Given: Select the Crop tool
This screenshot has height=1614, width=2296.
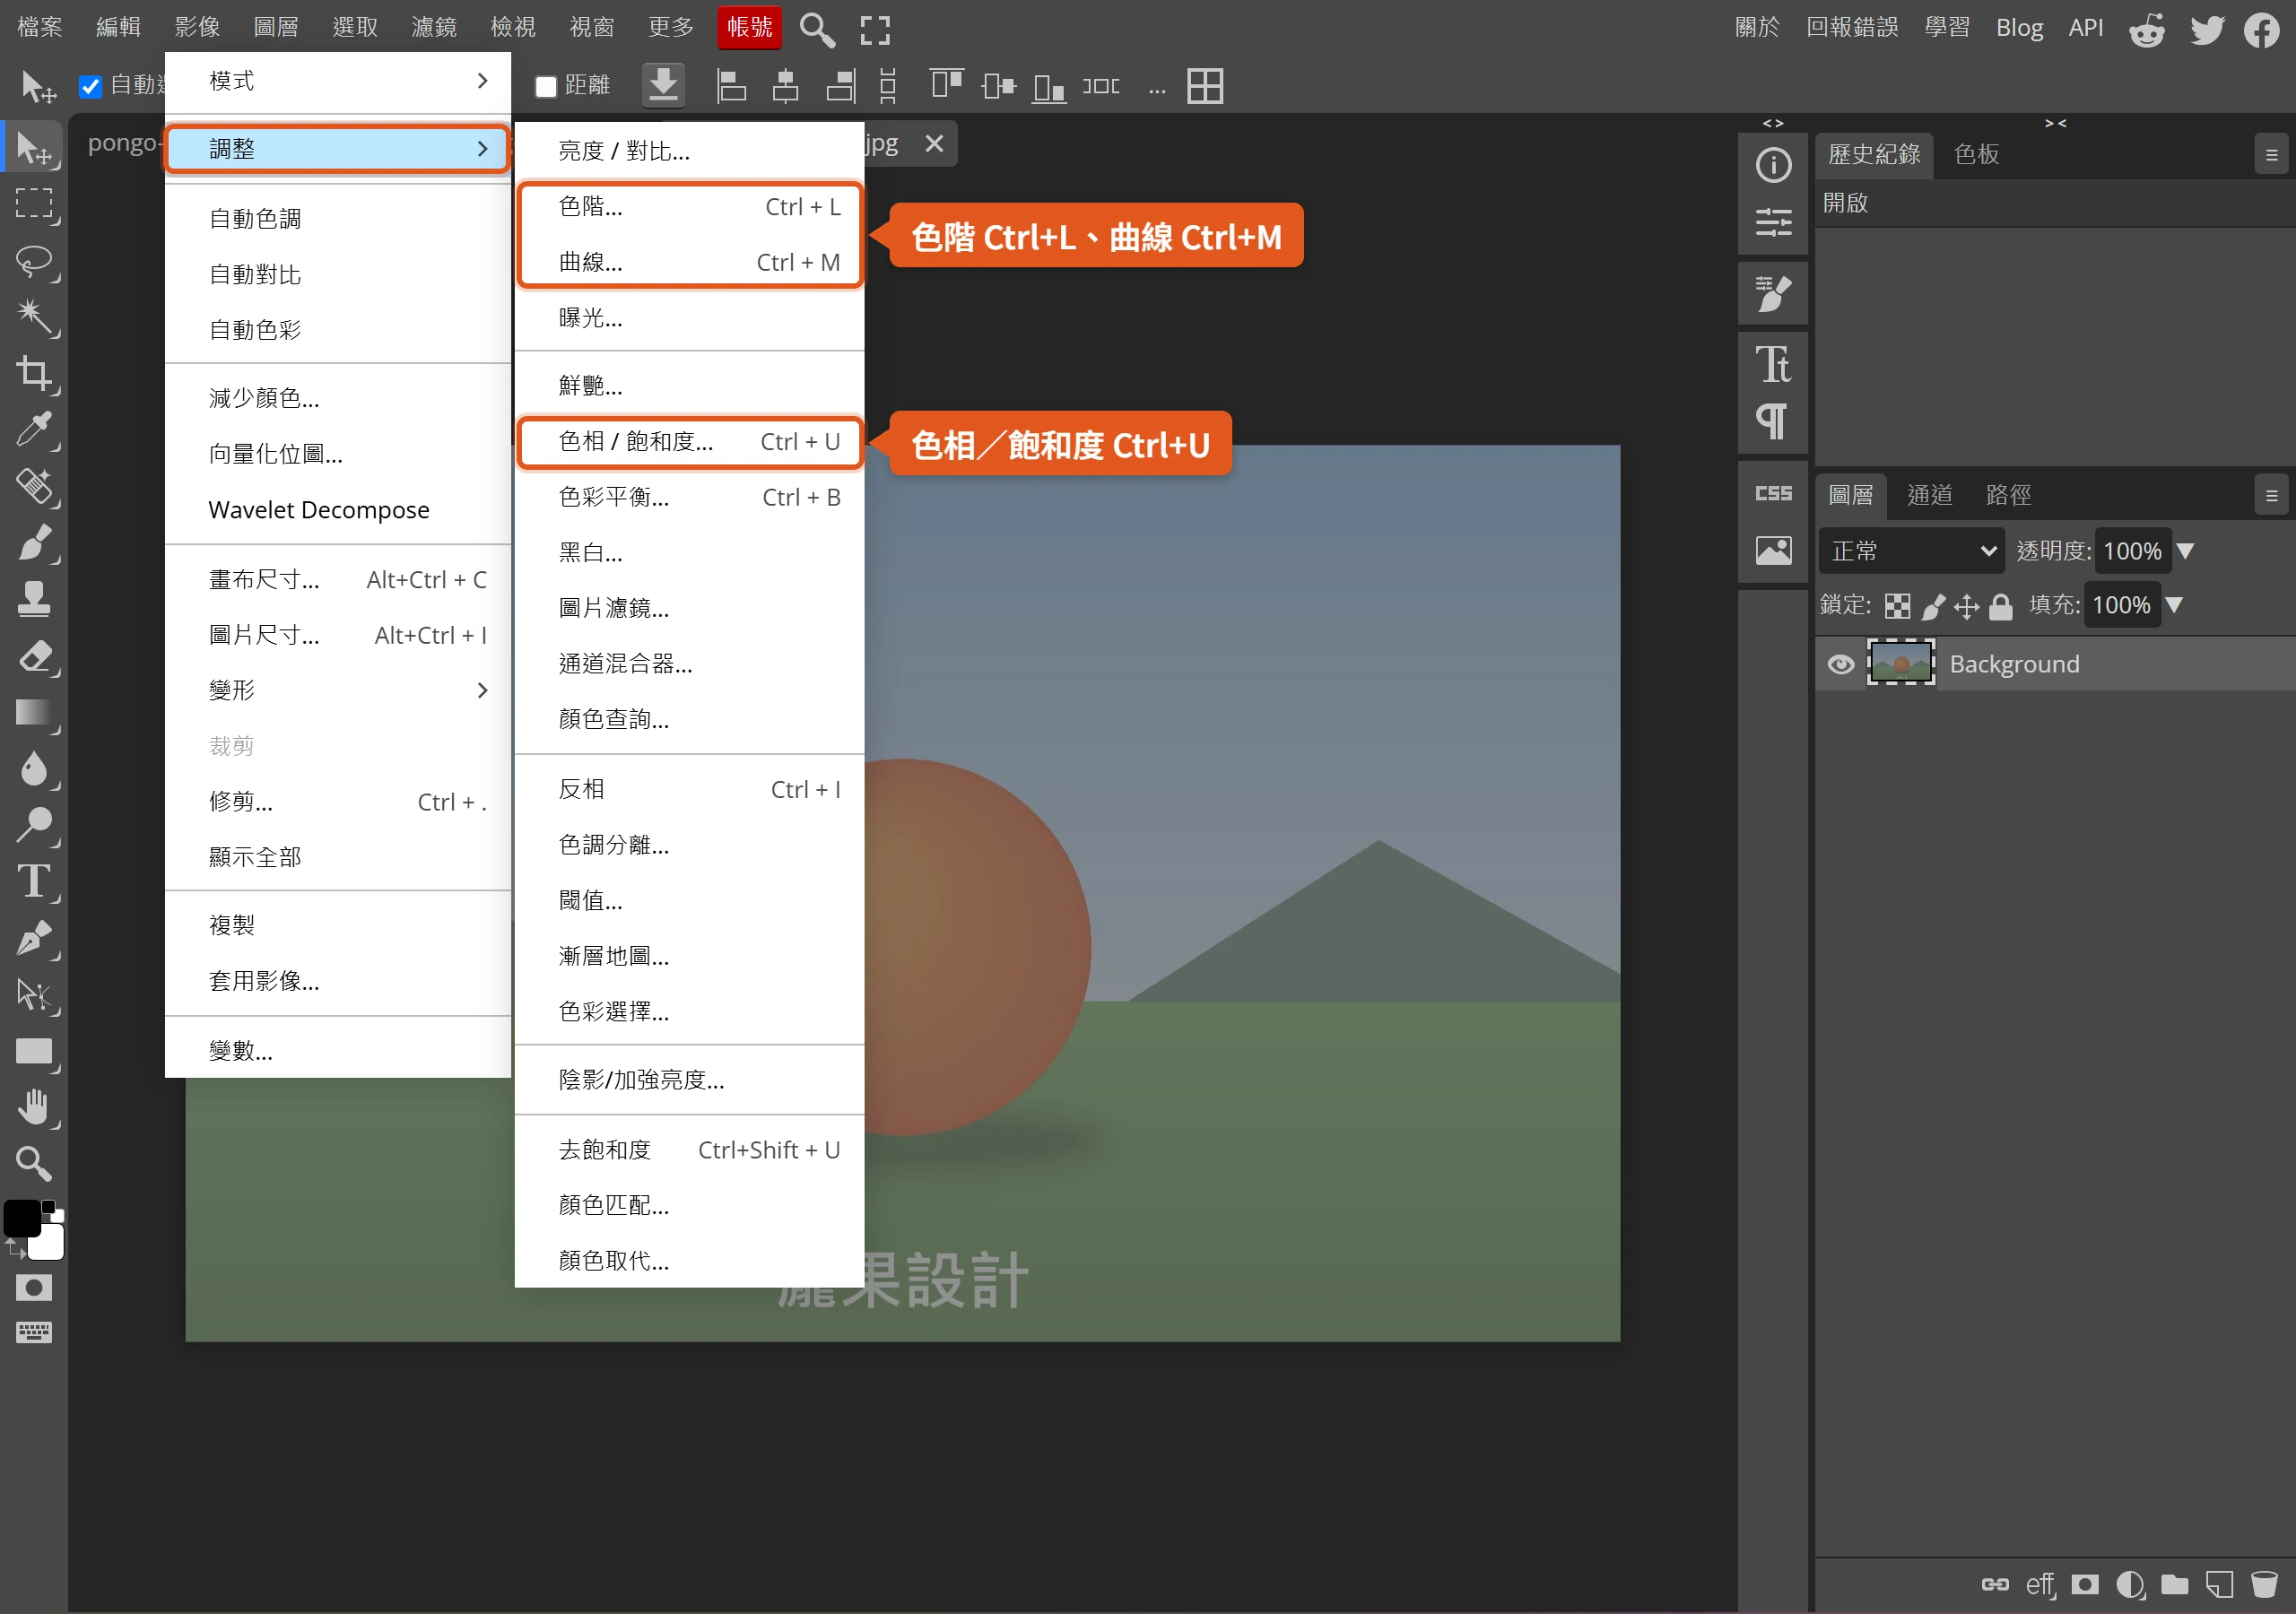Looking at the screenshot, I should tap(35, 374).
